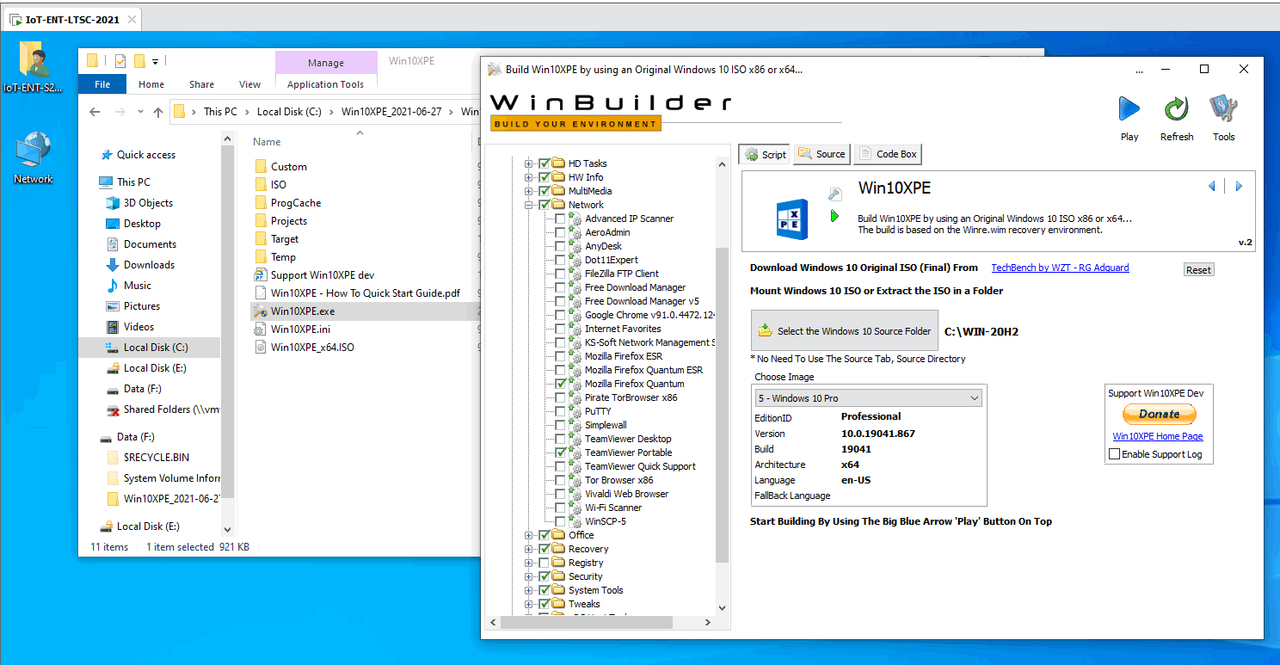The height and width of the screenshot is (665, 1280).
Task: Select 3D Objects in Explorer navigation pane
Action: 148,203
